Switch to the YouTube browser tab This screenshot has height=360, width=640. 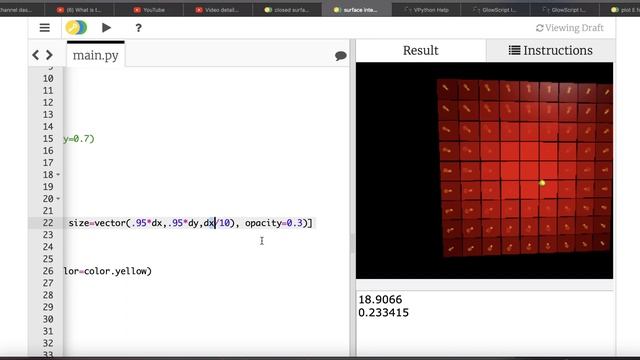pos(149,10)
